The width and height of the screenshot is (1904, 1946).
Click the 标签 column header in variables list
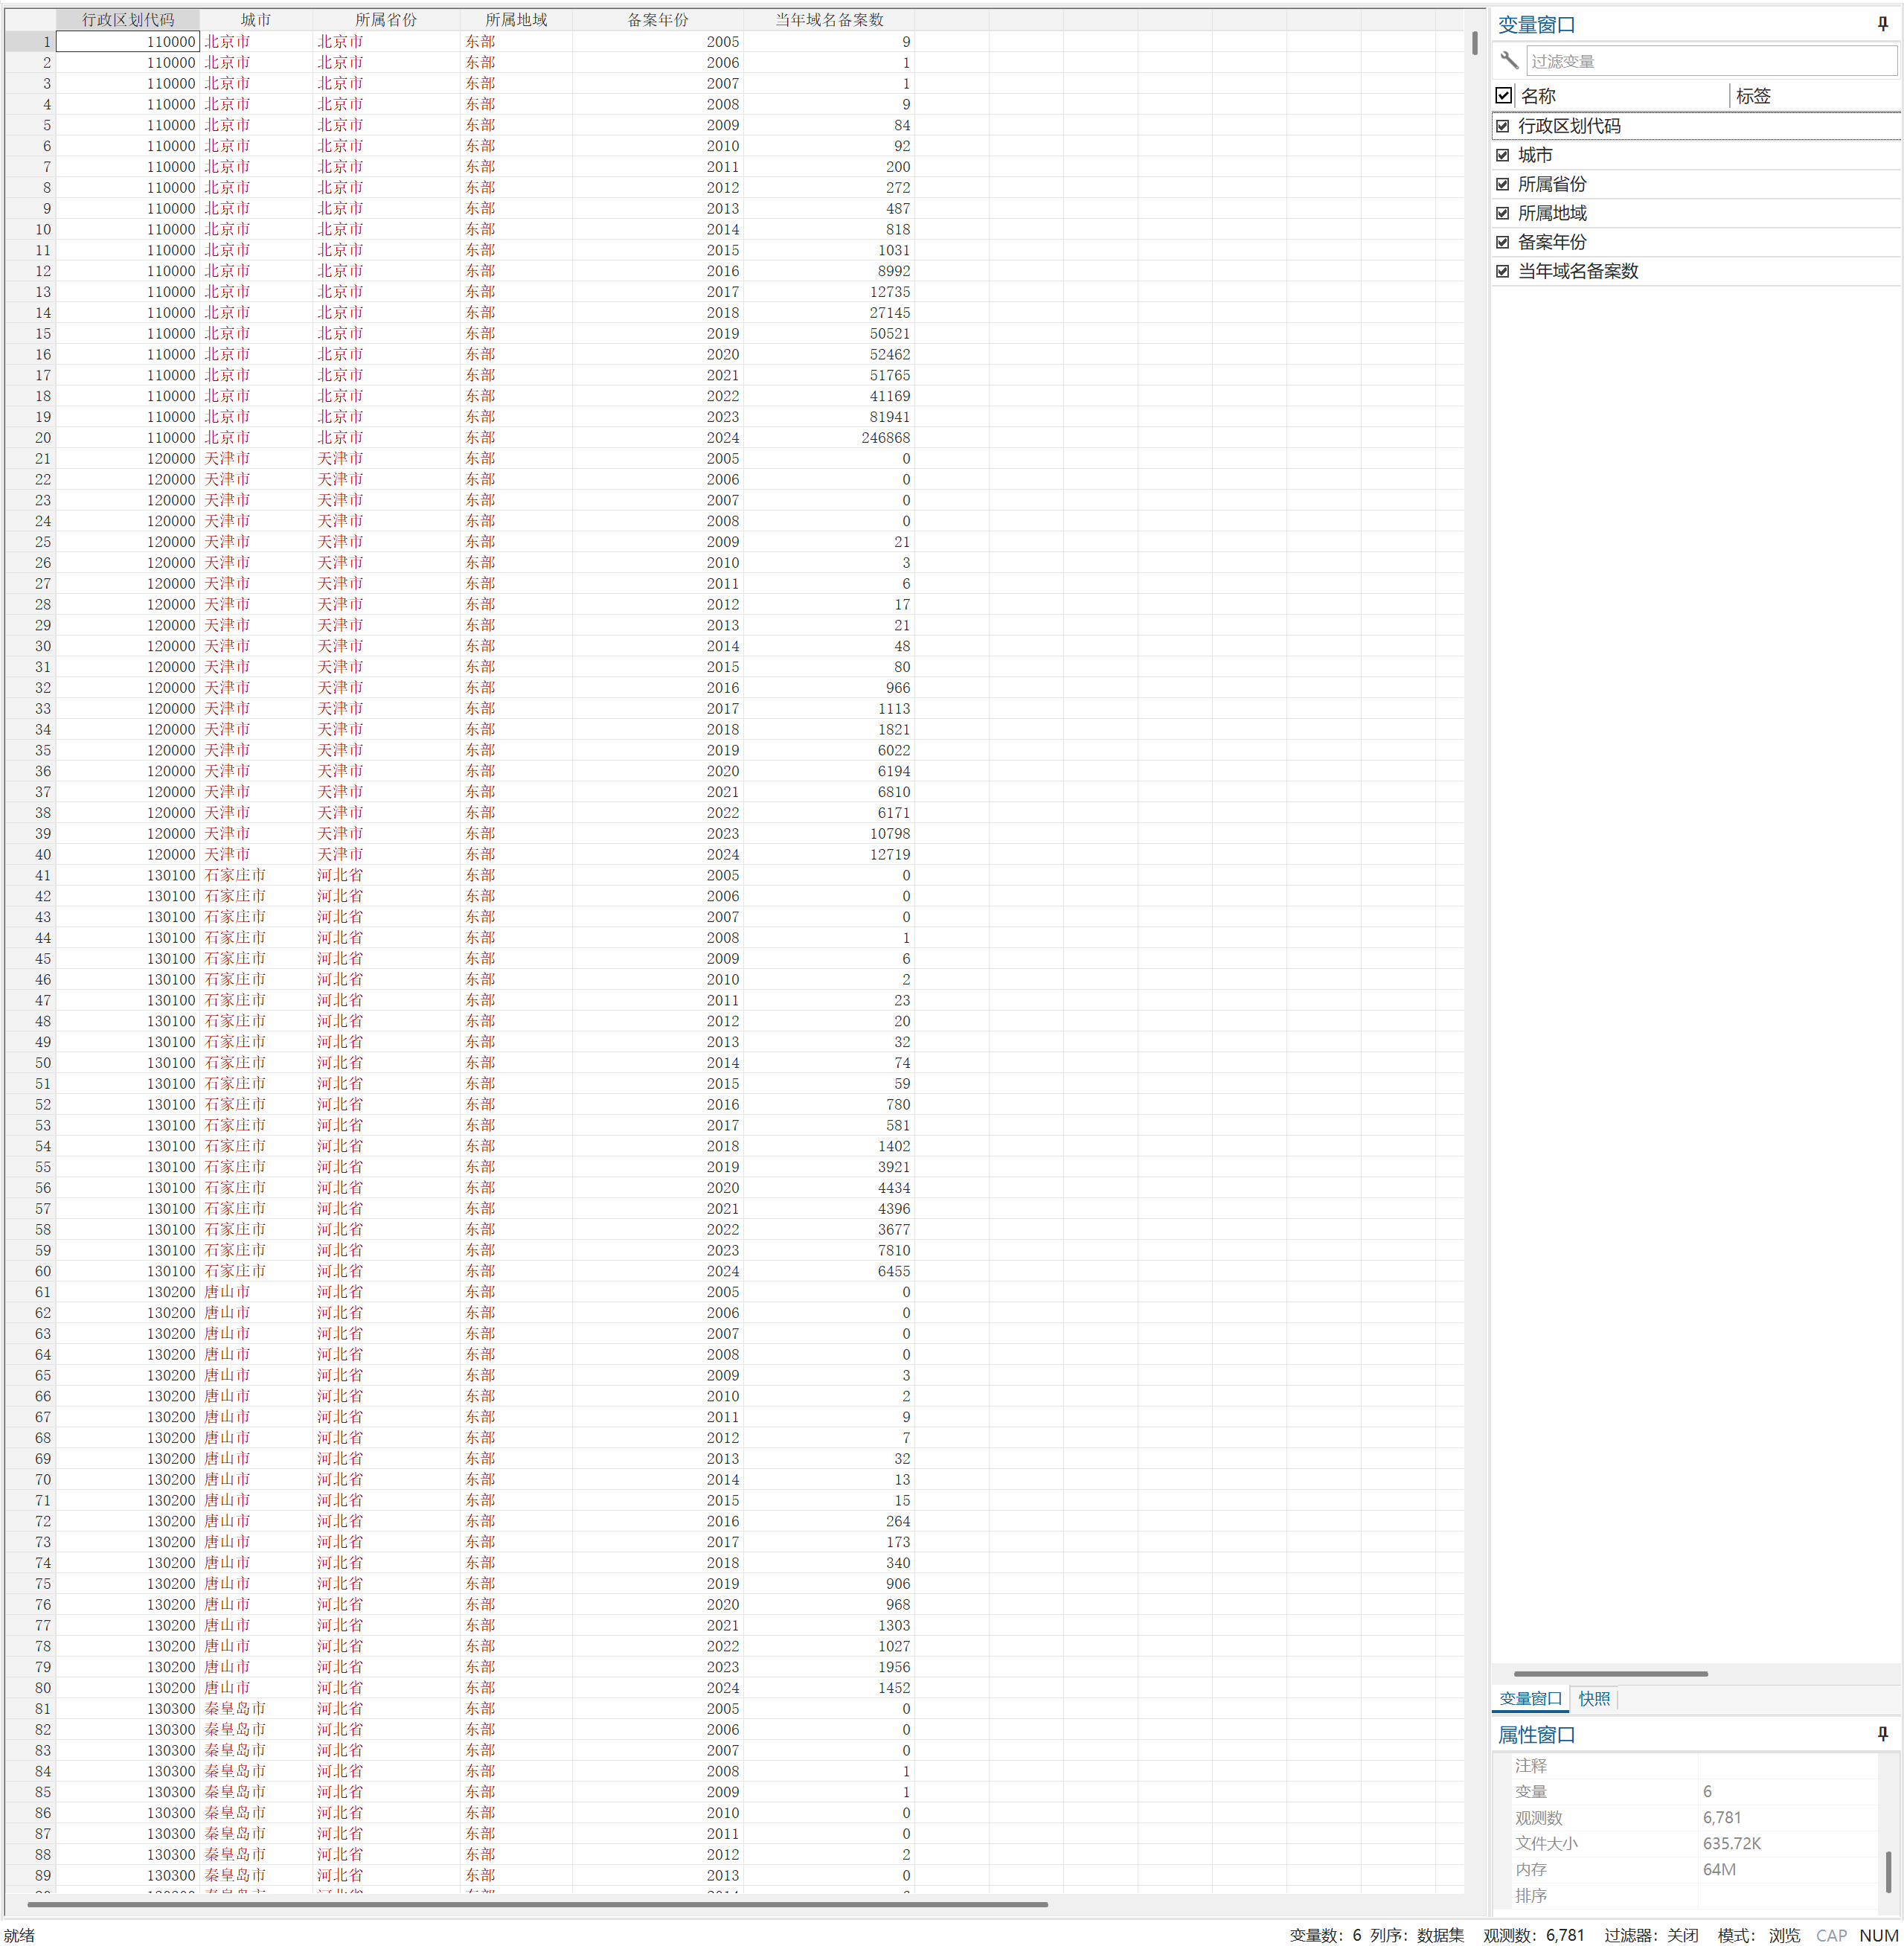click(x=1752, y=96)
